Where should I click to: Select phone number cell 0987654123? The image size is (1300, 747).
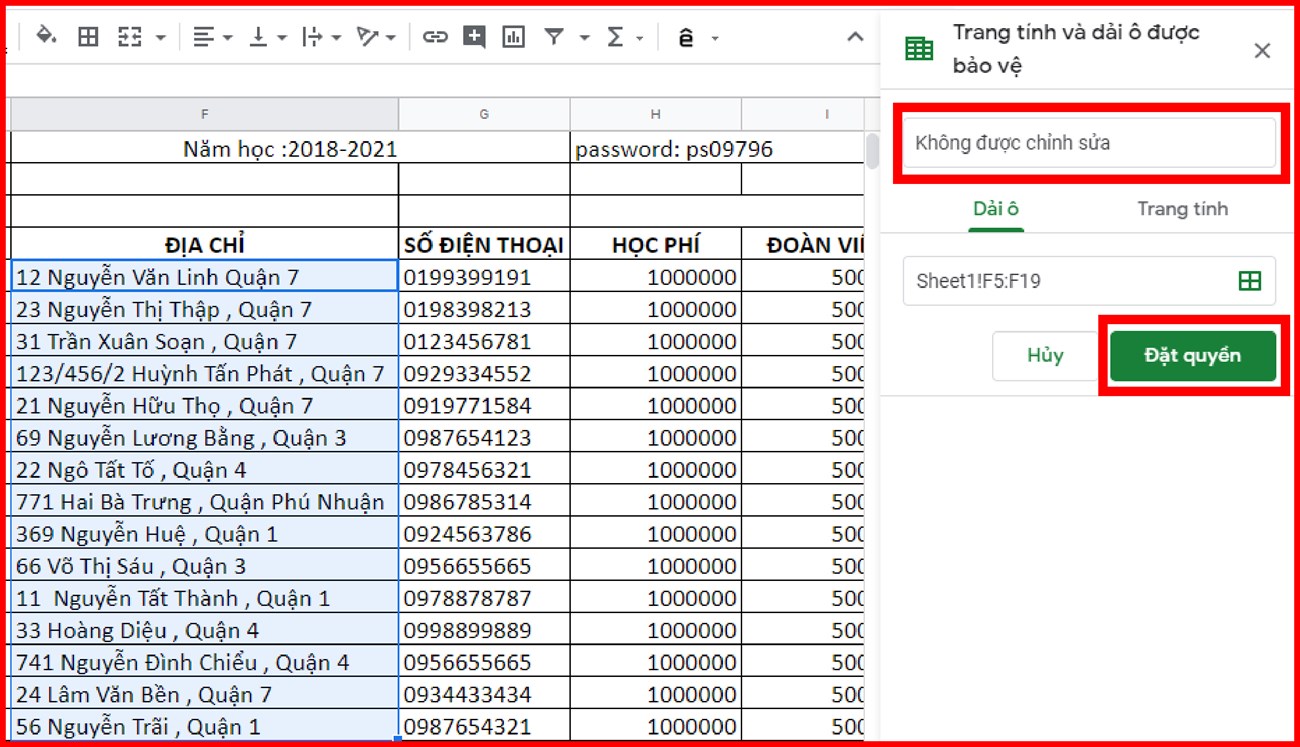(484, 437)
